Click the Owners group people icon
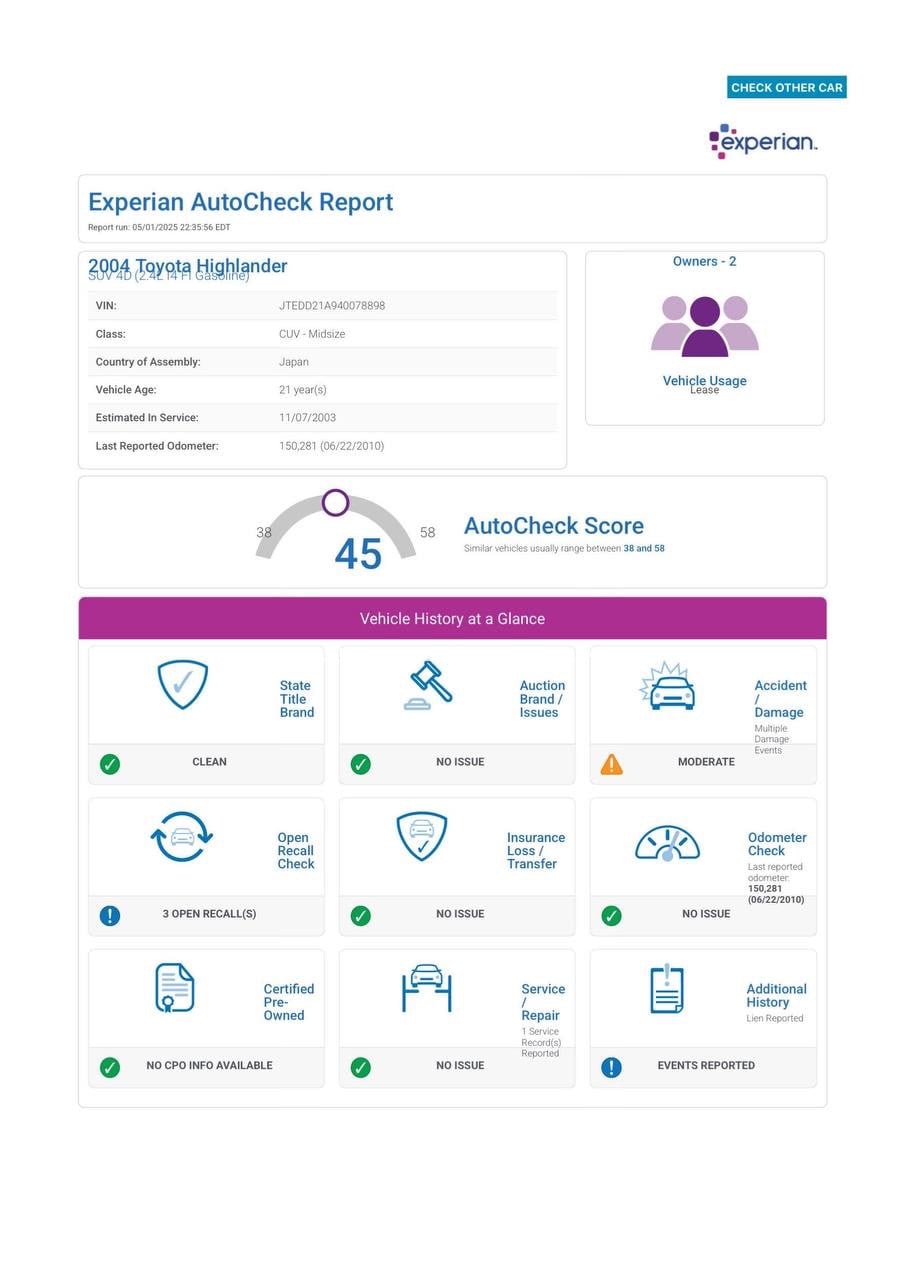The height and width of the screenshot is (1280, 905). (705, 326)
